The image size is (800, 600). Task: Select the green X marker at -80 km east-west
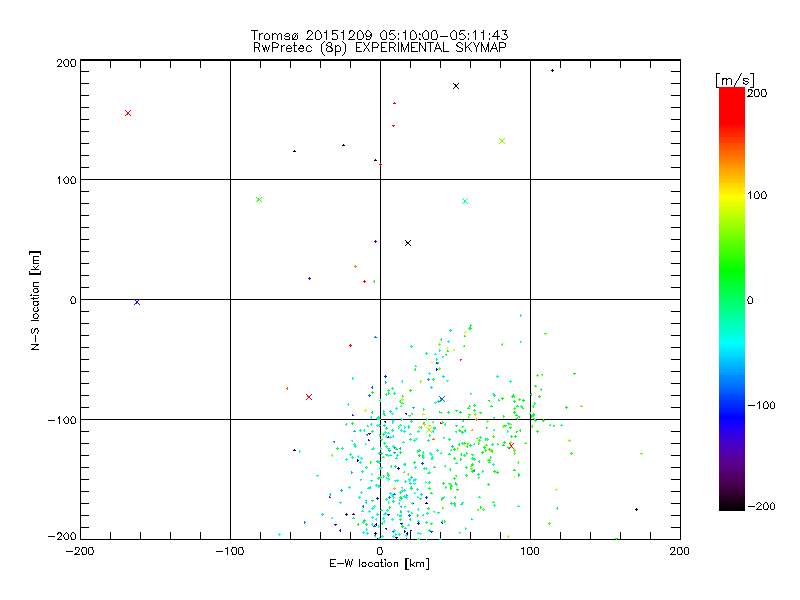pyautogui.click(x=259, y=199)
